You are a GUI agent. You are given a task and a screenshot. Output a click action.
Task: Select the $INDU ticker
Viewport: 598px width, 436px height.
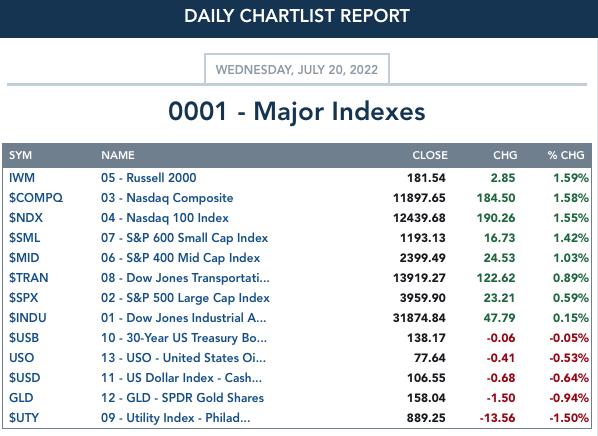(x=28, y=317)
